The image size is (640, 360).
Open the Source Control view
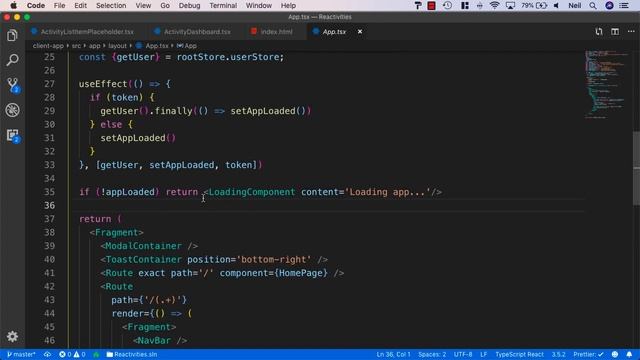point(13,85)
